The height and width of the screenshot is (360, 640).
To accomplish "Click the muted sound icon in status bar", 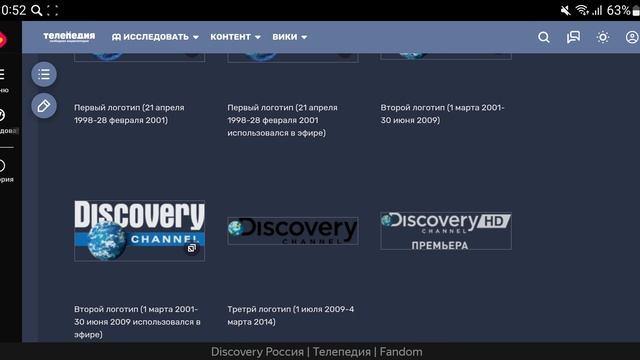I will click(566, 10).
